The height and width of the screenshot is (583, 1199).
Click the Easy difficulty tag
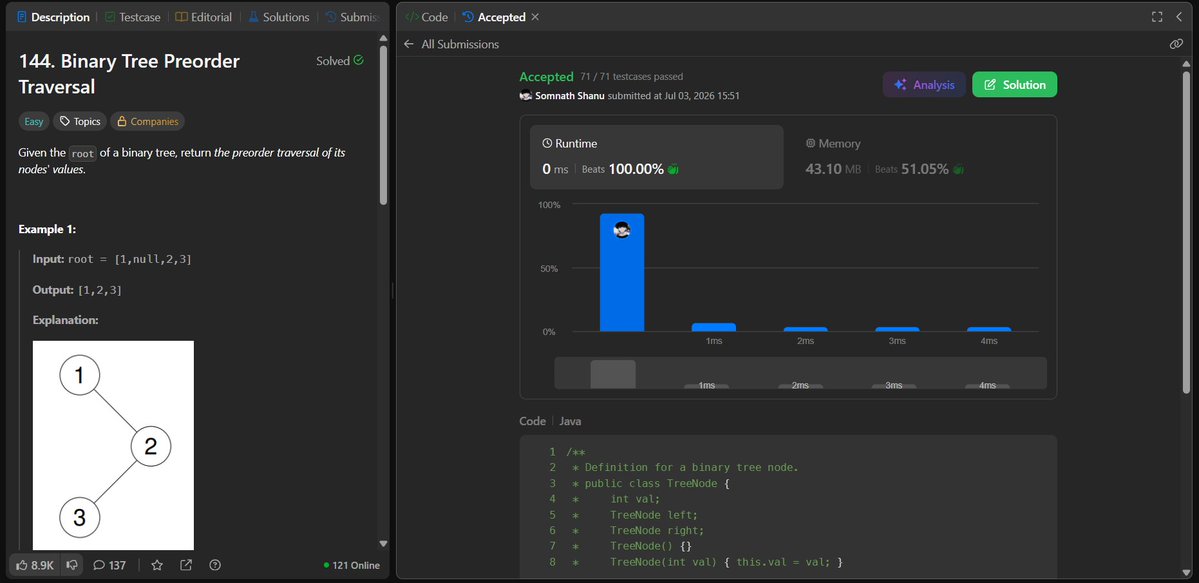[34, 121]
